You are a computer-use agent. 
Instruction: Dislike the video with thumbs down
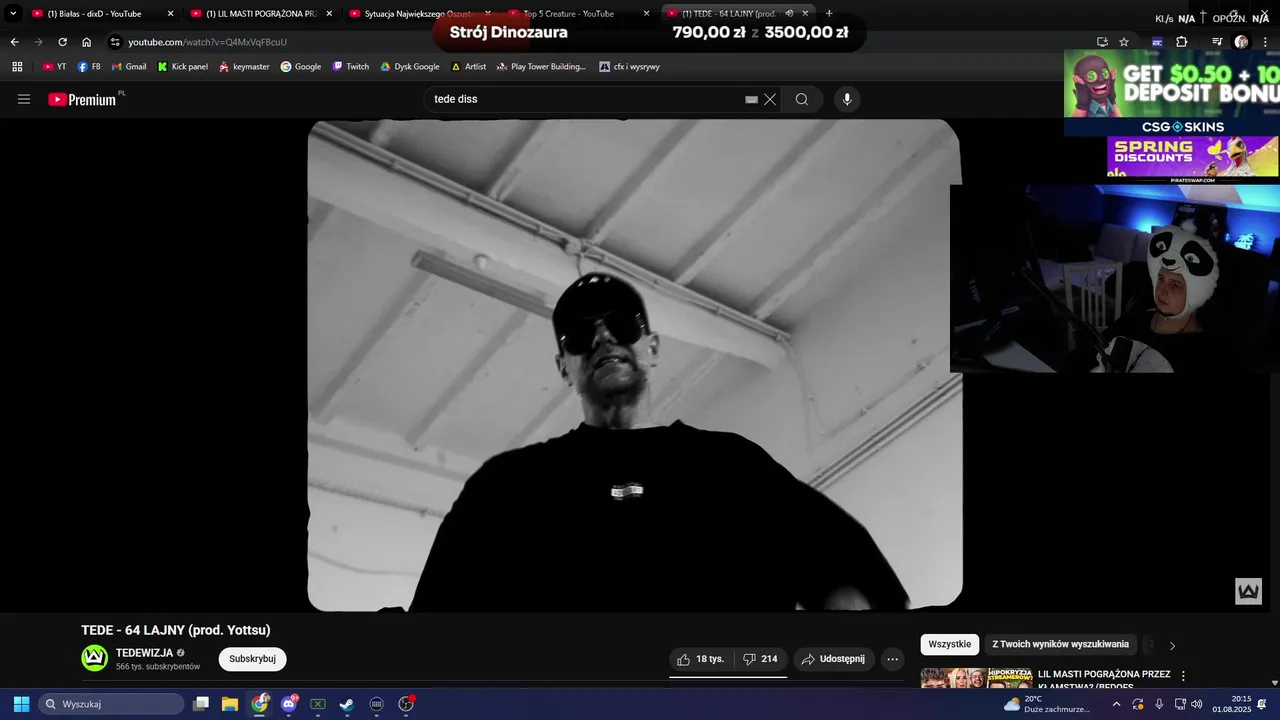pos(760,659)
